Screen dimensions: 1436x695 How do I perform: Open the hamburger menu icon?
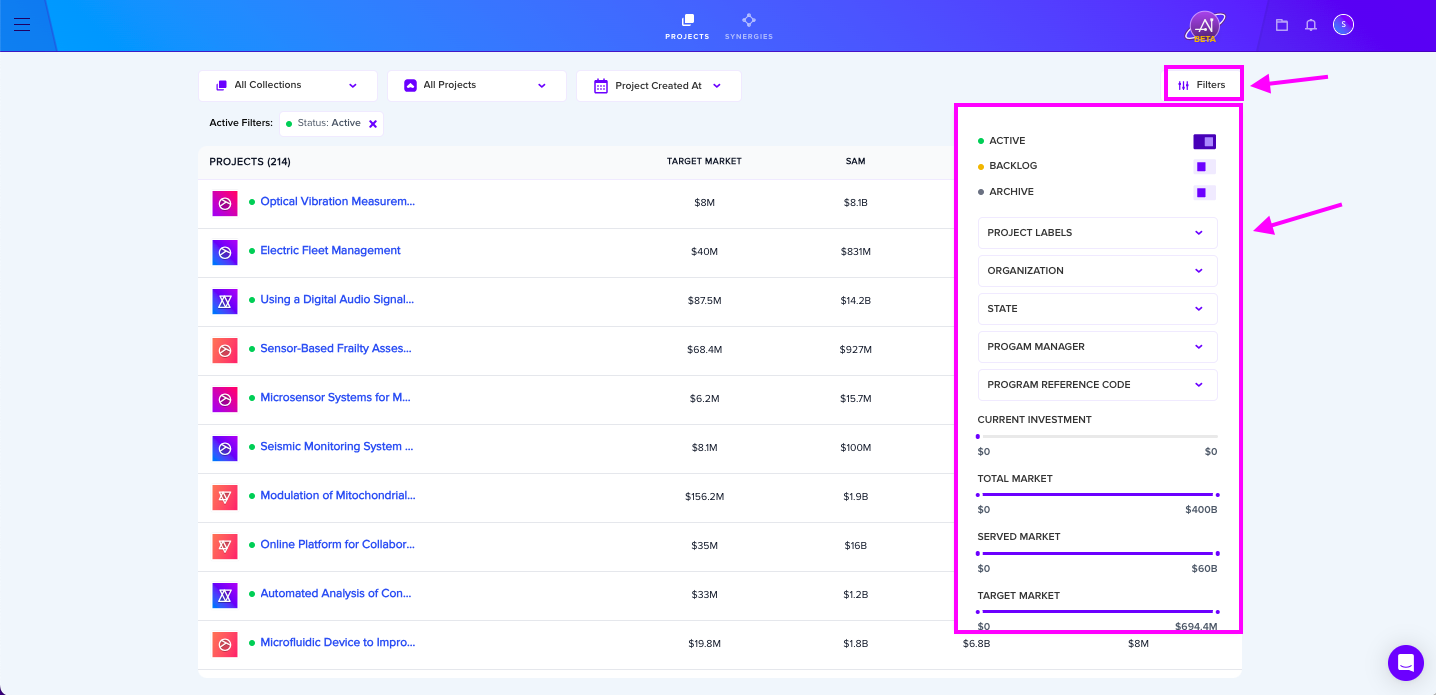pyautogui.click(x=22, y=25)
